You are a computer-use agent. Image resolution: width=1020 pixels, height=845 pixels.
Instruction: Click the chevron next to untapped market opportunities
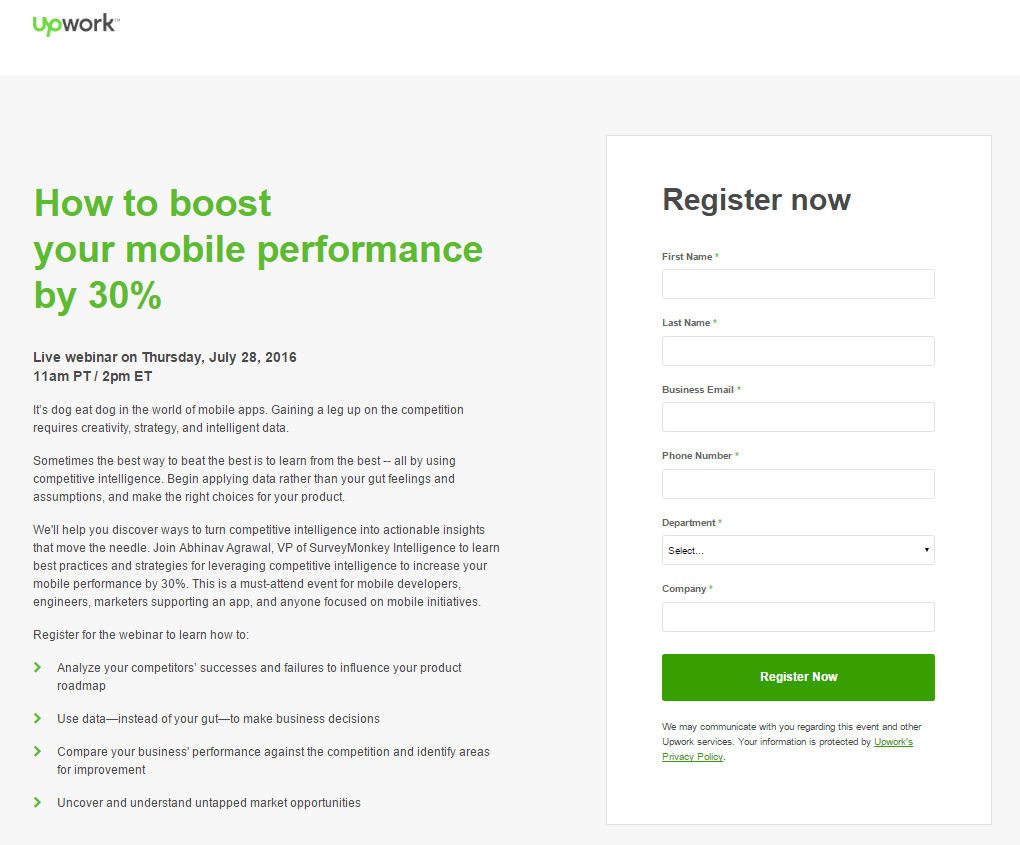38,803
